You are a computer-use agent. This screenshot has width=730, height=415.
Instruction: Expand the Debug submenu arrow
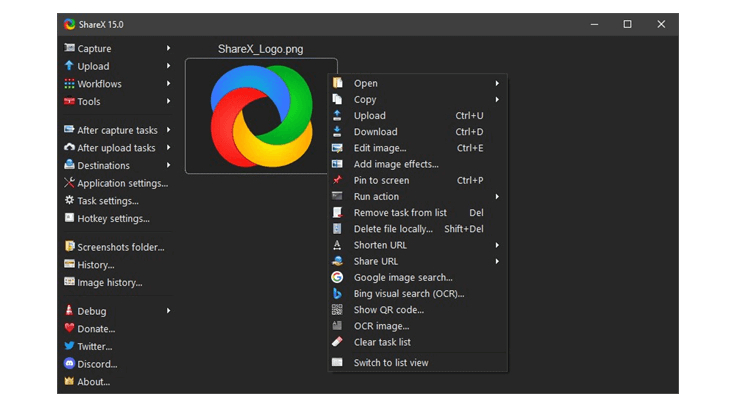[169, 310]
